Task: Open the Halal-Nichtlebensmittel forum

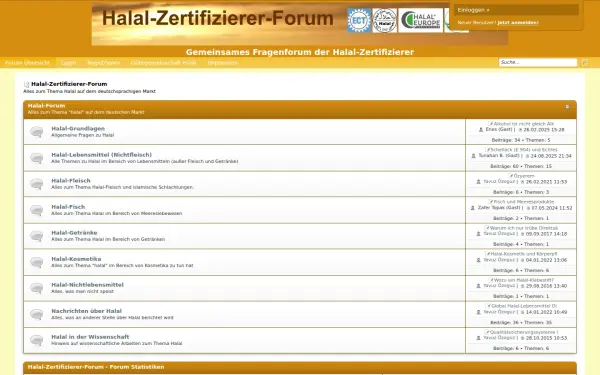Action: 87,285
